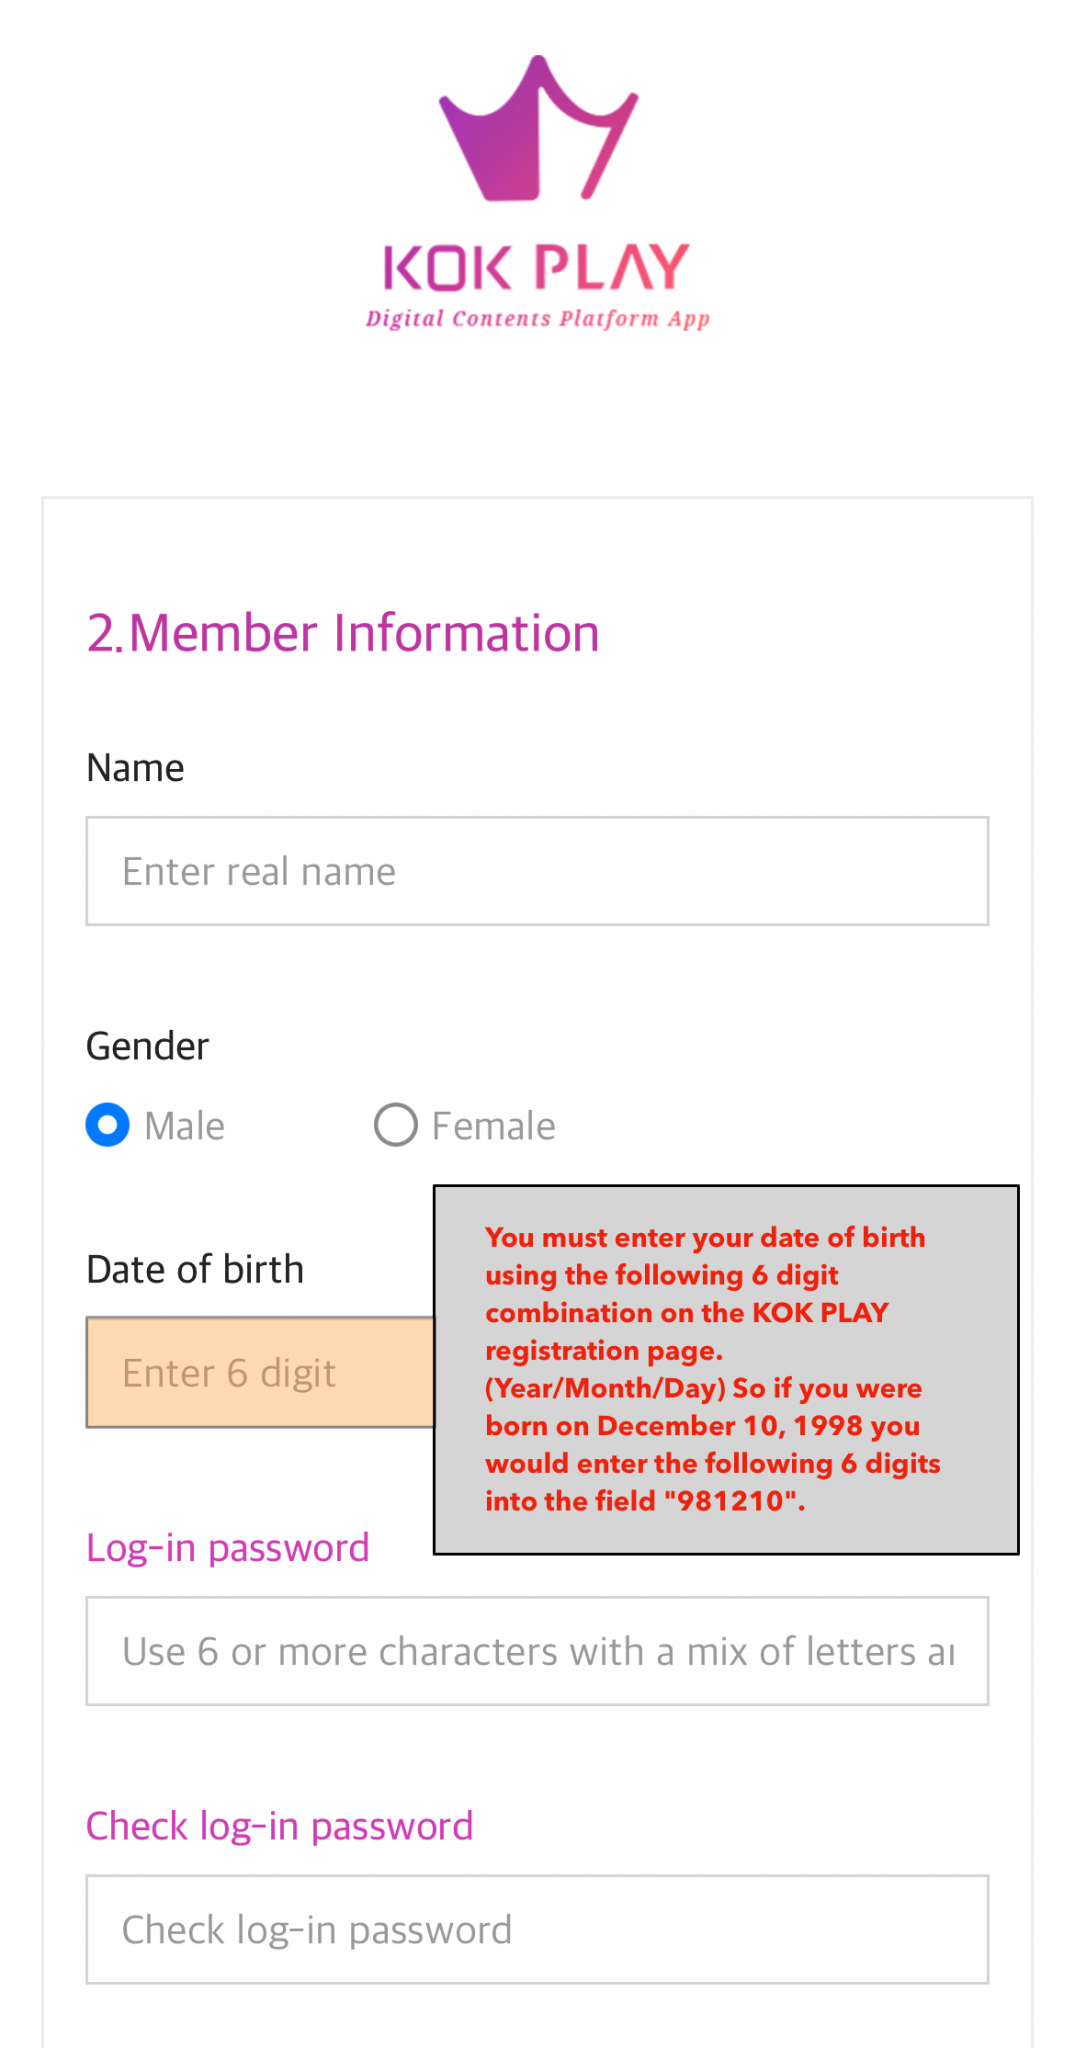Click the Gender section label
Screen dimensions: 1075x2048
(147, 1046)
